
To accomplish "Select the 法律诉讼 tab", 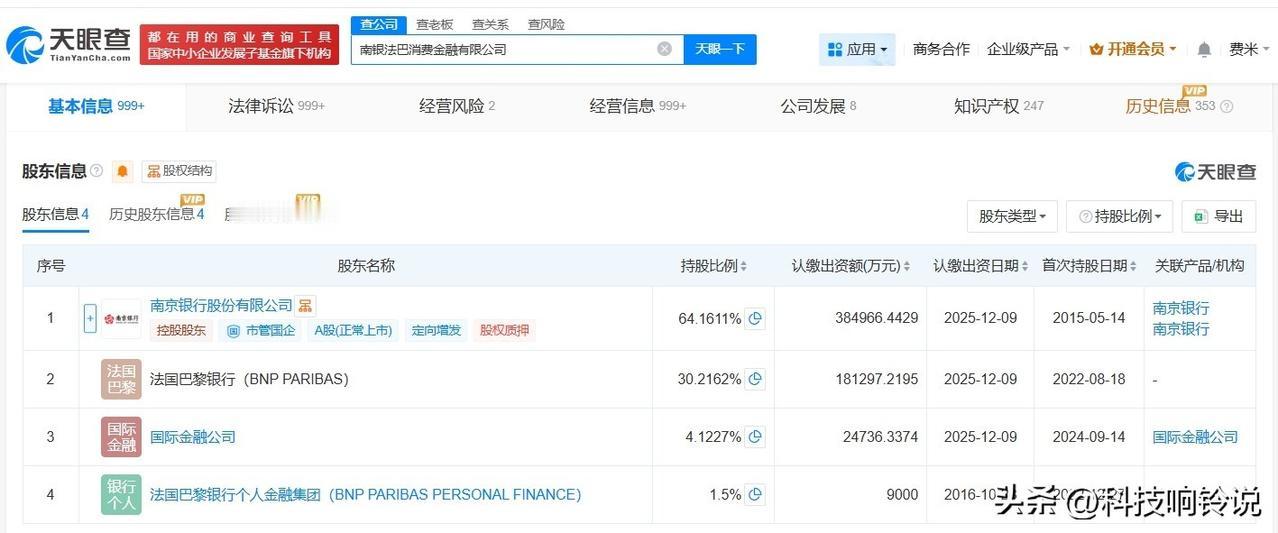I will pos(276,106).
